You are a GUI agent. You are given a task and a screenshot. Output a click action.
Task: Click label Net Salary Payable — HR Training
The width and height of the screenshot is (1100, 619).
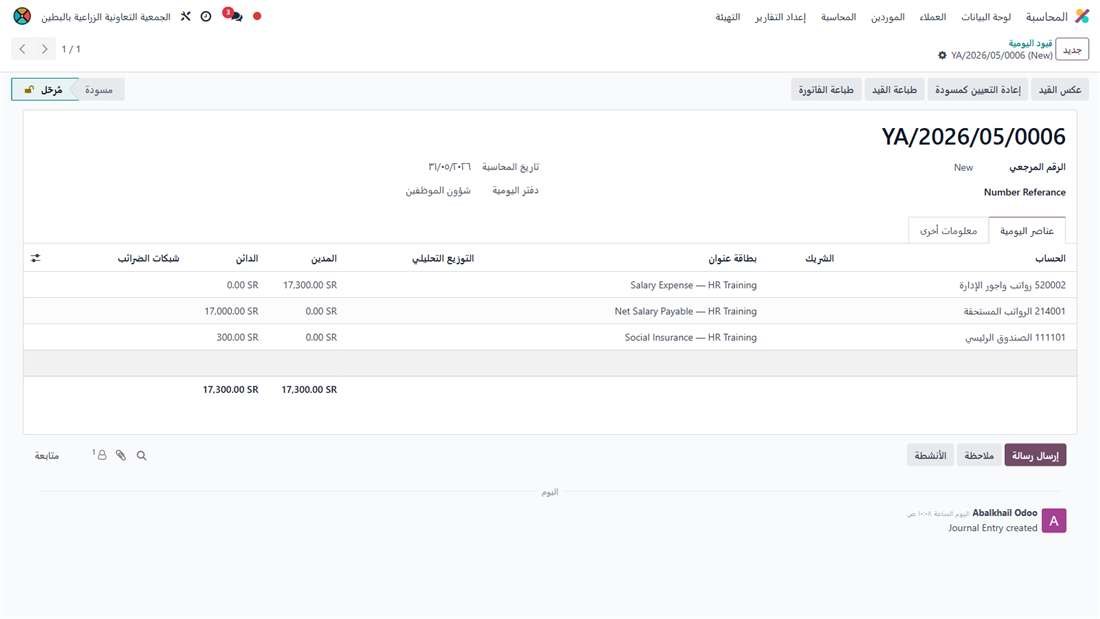685,312
